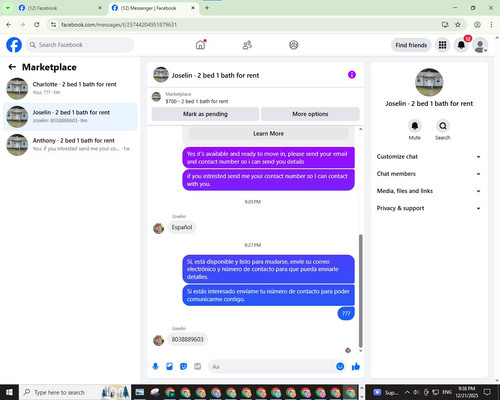500x400 pixels.
Task: Click the Find friends button
Action: 411,45
